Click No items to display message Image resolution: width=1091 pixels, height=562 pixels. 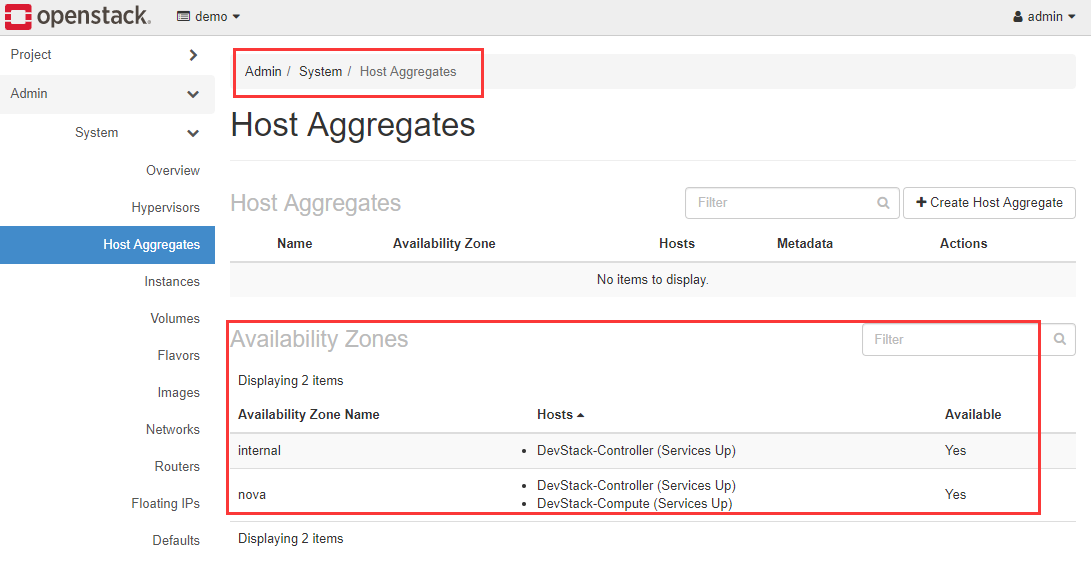point(653,280)
